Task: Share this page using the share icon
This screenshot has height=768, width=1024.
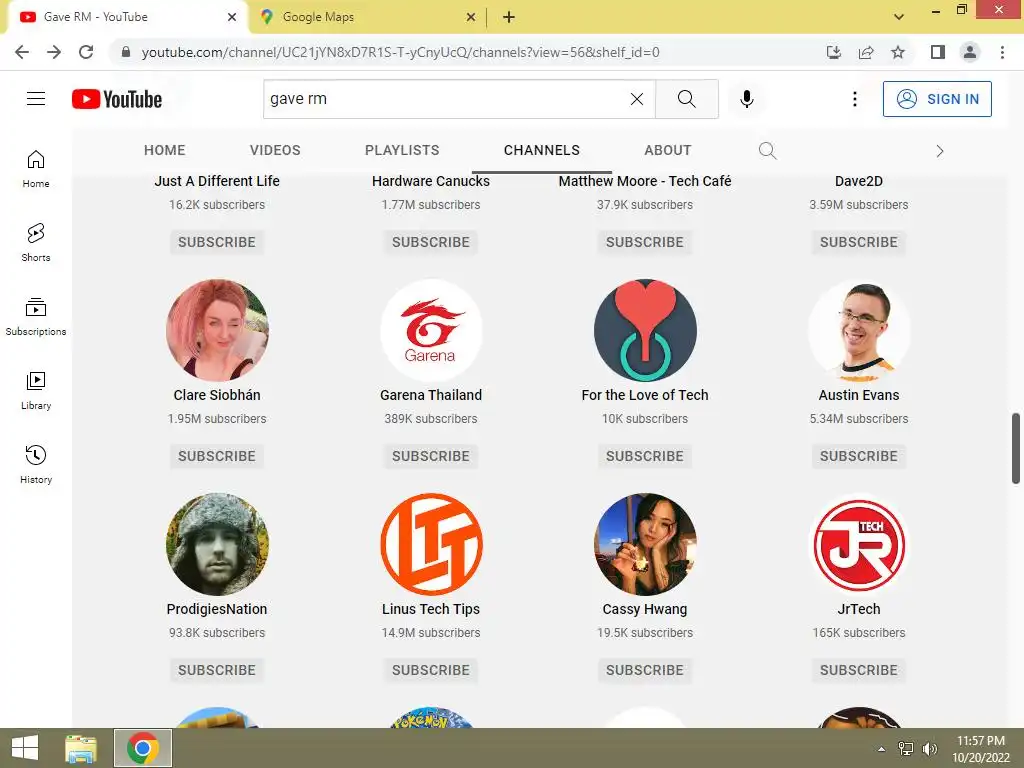Action: [866, 52]
